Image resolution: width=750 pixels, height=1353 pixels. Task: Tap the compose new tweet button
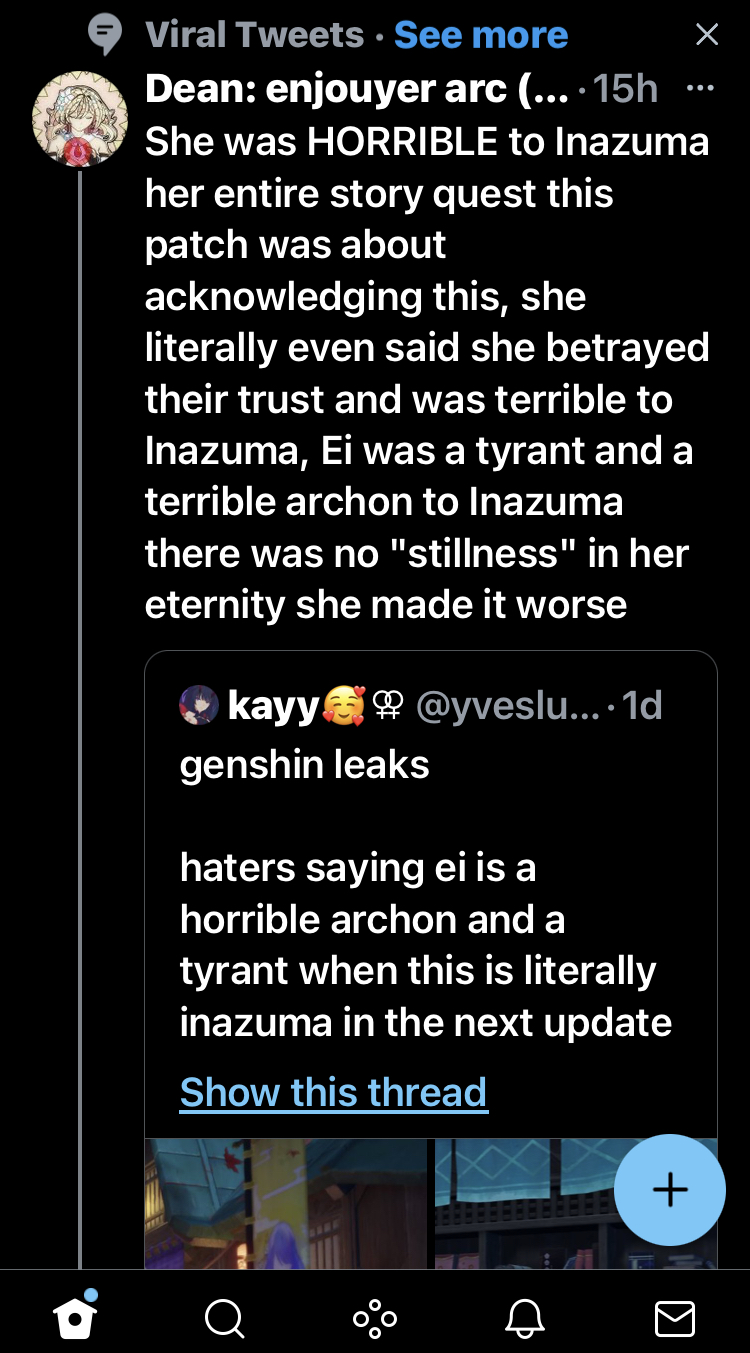coord(669,1189)
